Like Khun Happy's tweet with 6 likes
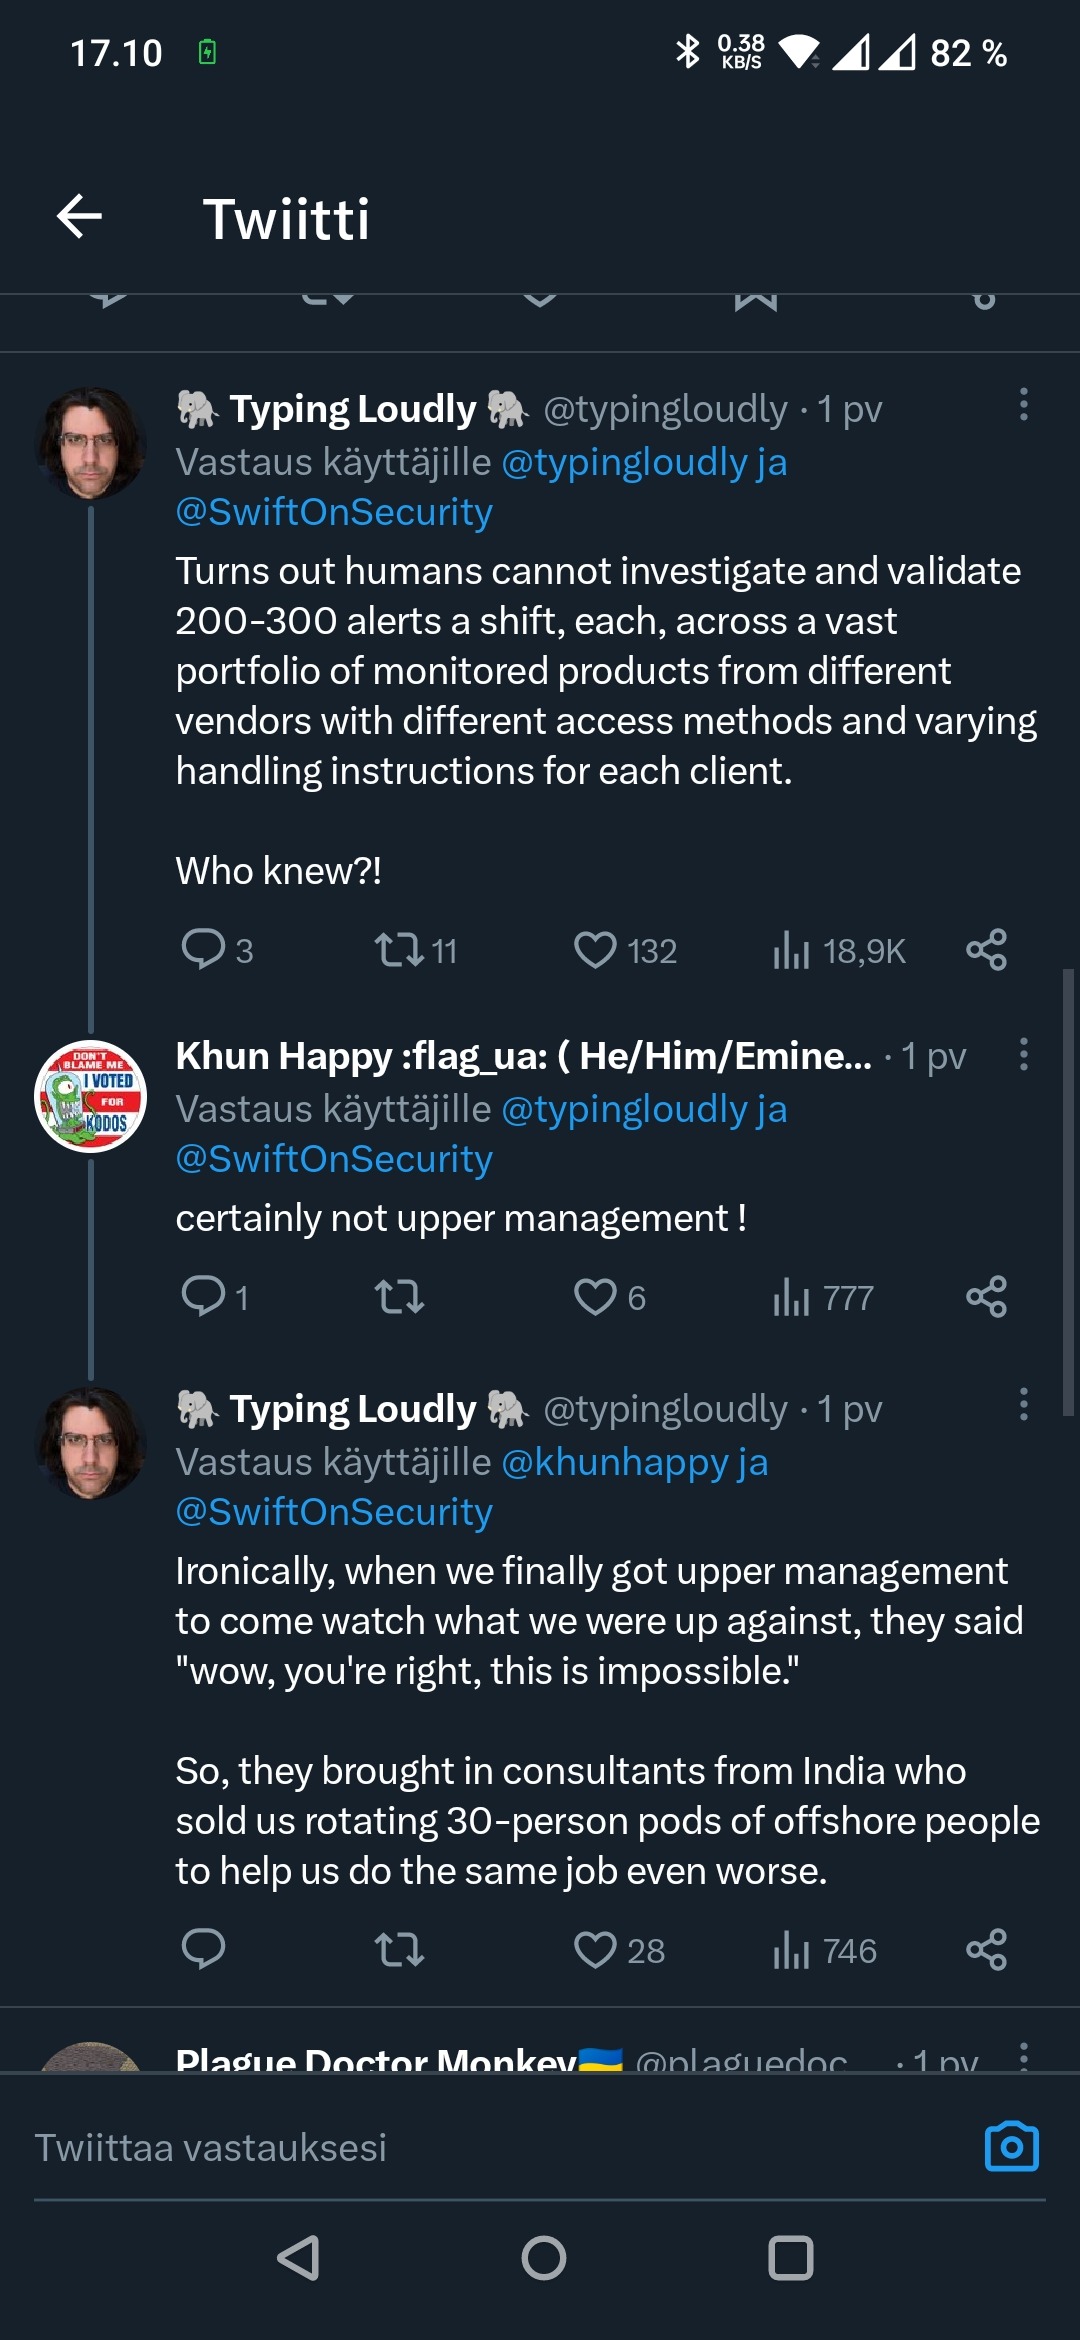 pos(595,1296)
